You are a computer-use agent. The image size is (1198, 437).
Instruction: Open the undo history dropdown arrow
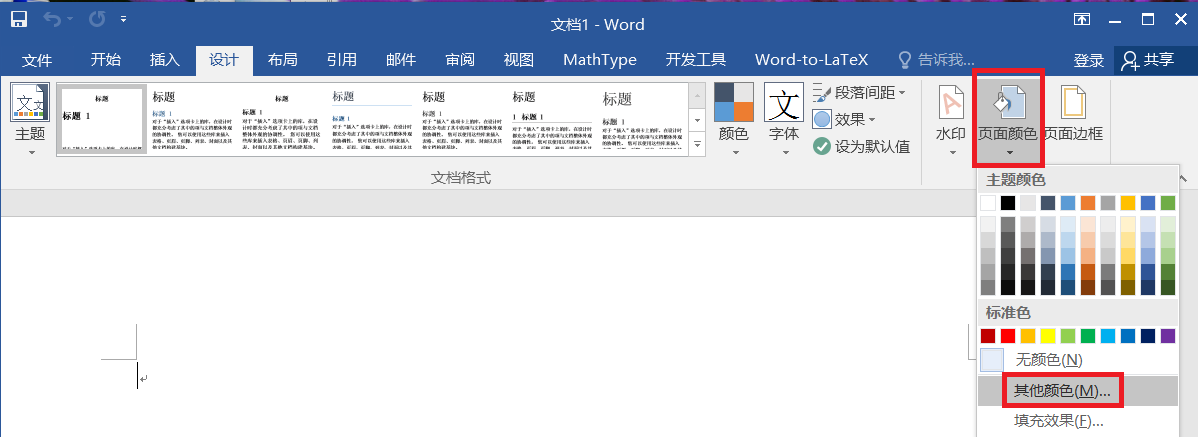[x=72, y=19]
